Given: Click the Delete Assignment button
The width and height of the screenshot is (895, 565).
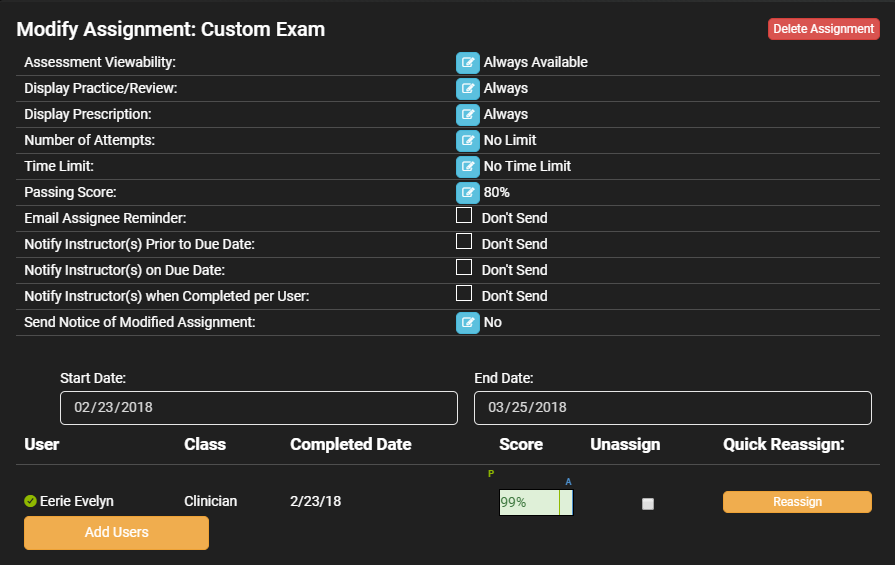Looking at the screenshot, I should click(824, 29).
